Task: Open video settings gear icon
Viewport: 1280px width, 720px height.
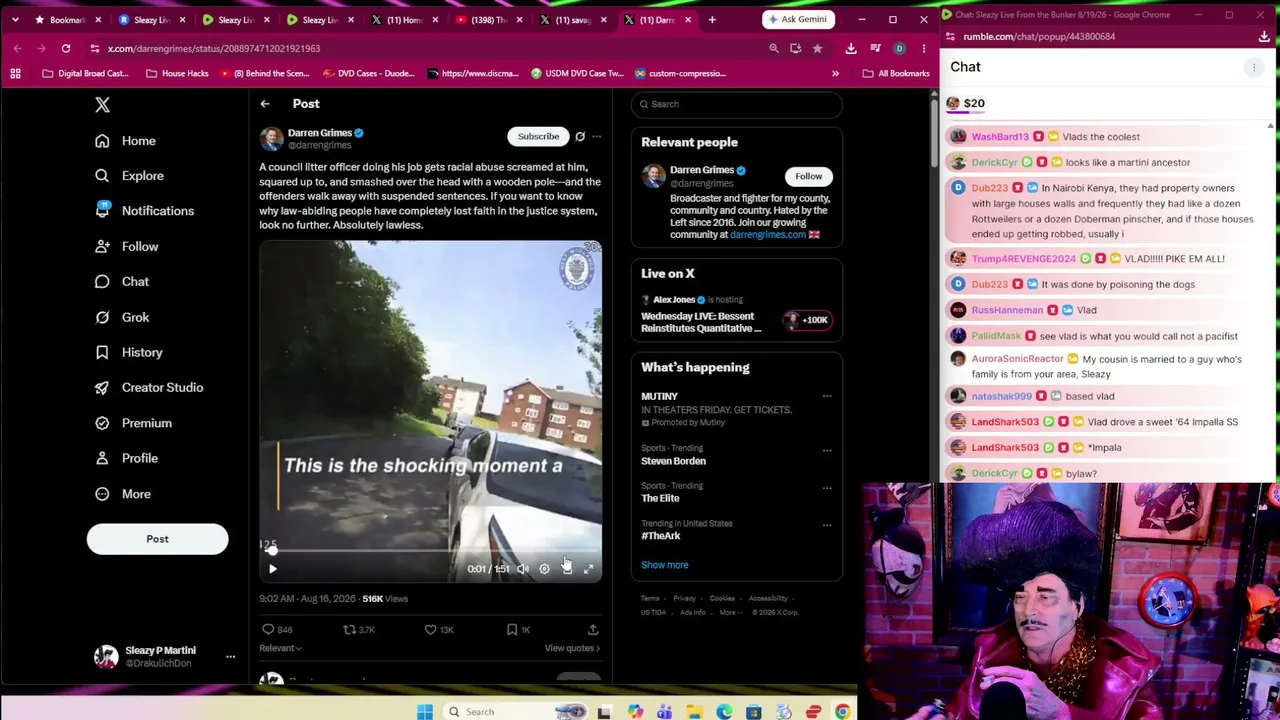Action: coord(544,569)
